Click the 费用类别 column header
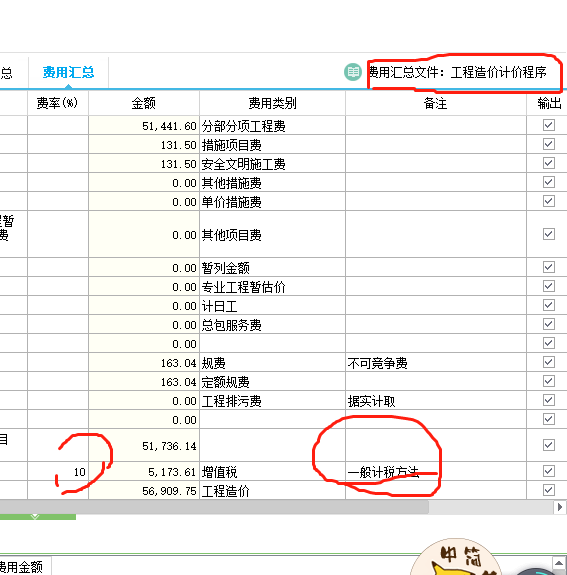Screen dimensions: 567x575 272,103
